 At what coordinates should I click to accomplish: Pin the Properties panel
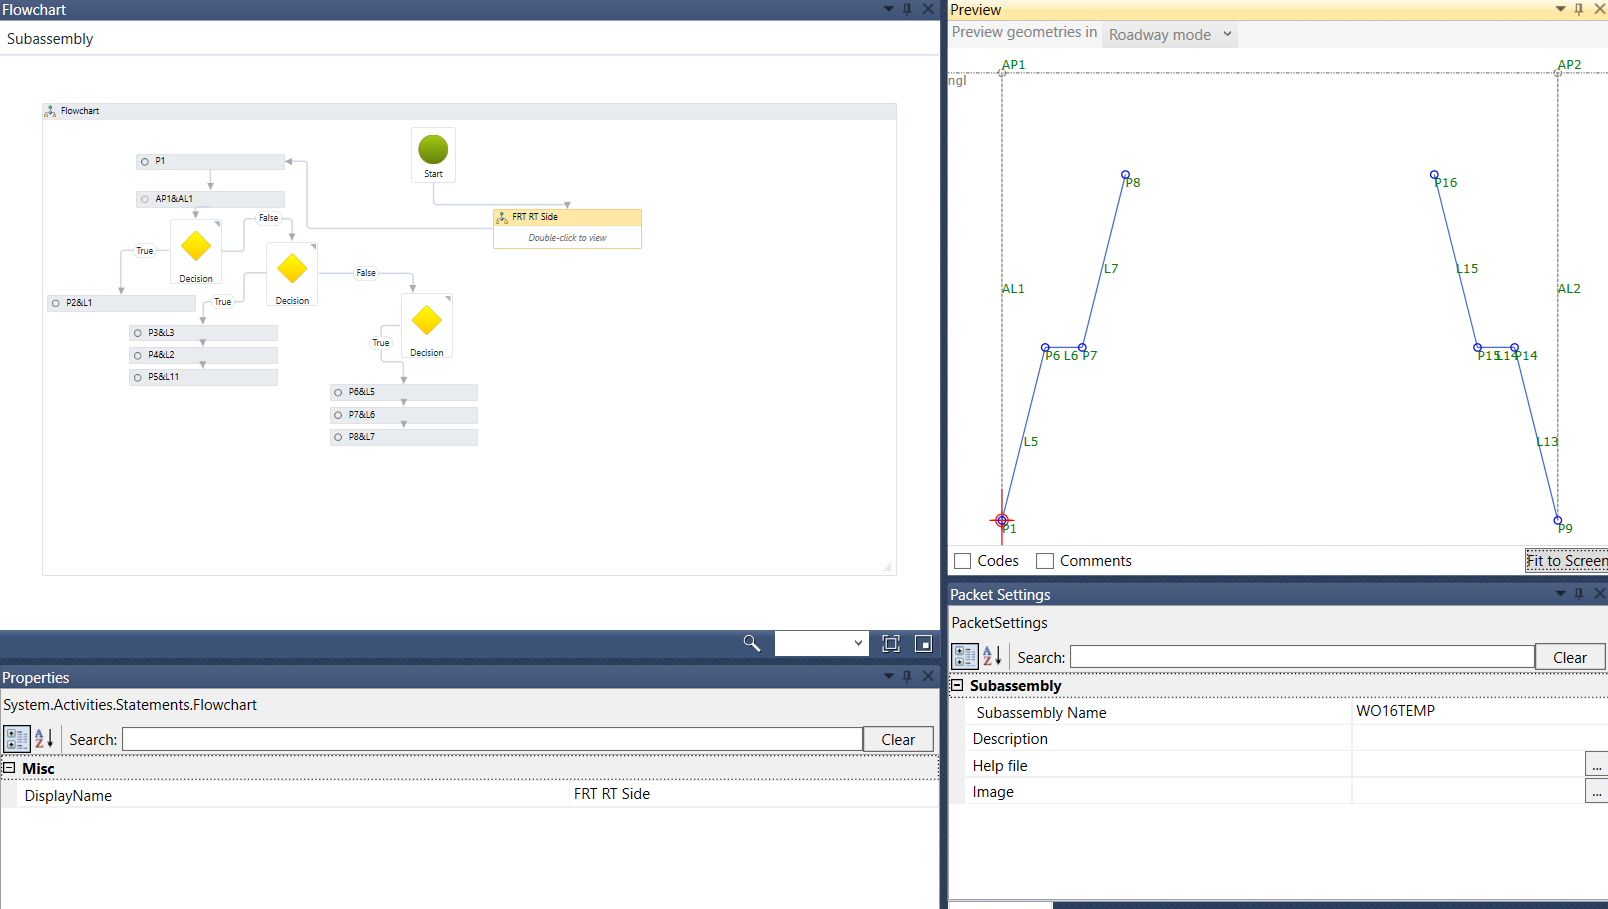click(x=908, y=677)
